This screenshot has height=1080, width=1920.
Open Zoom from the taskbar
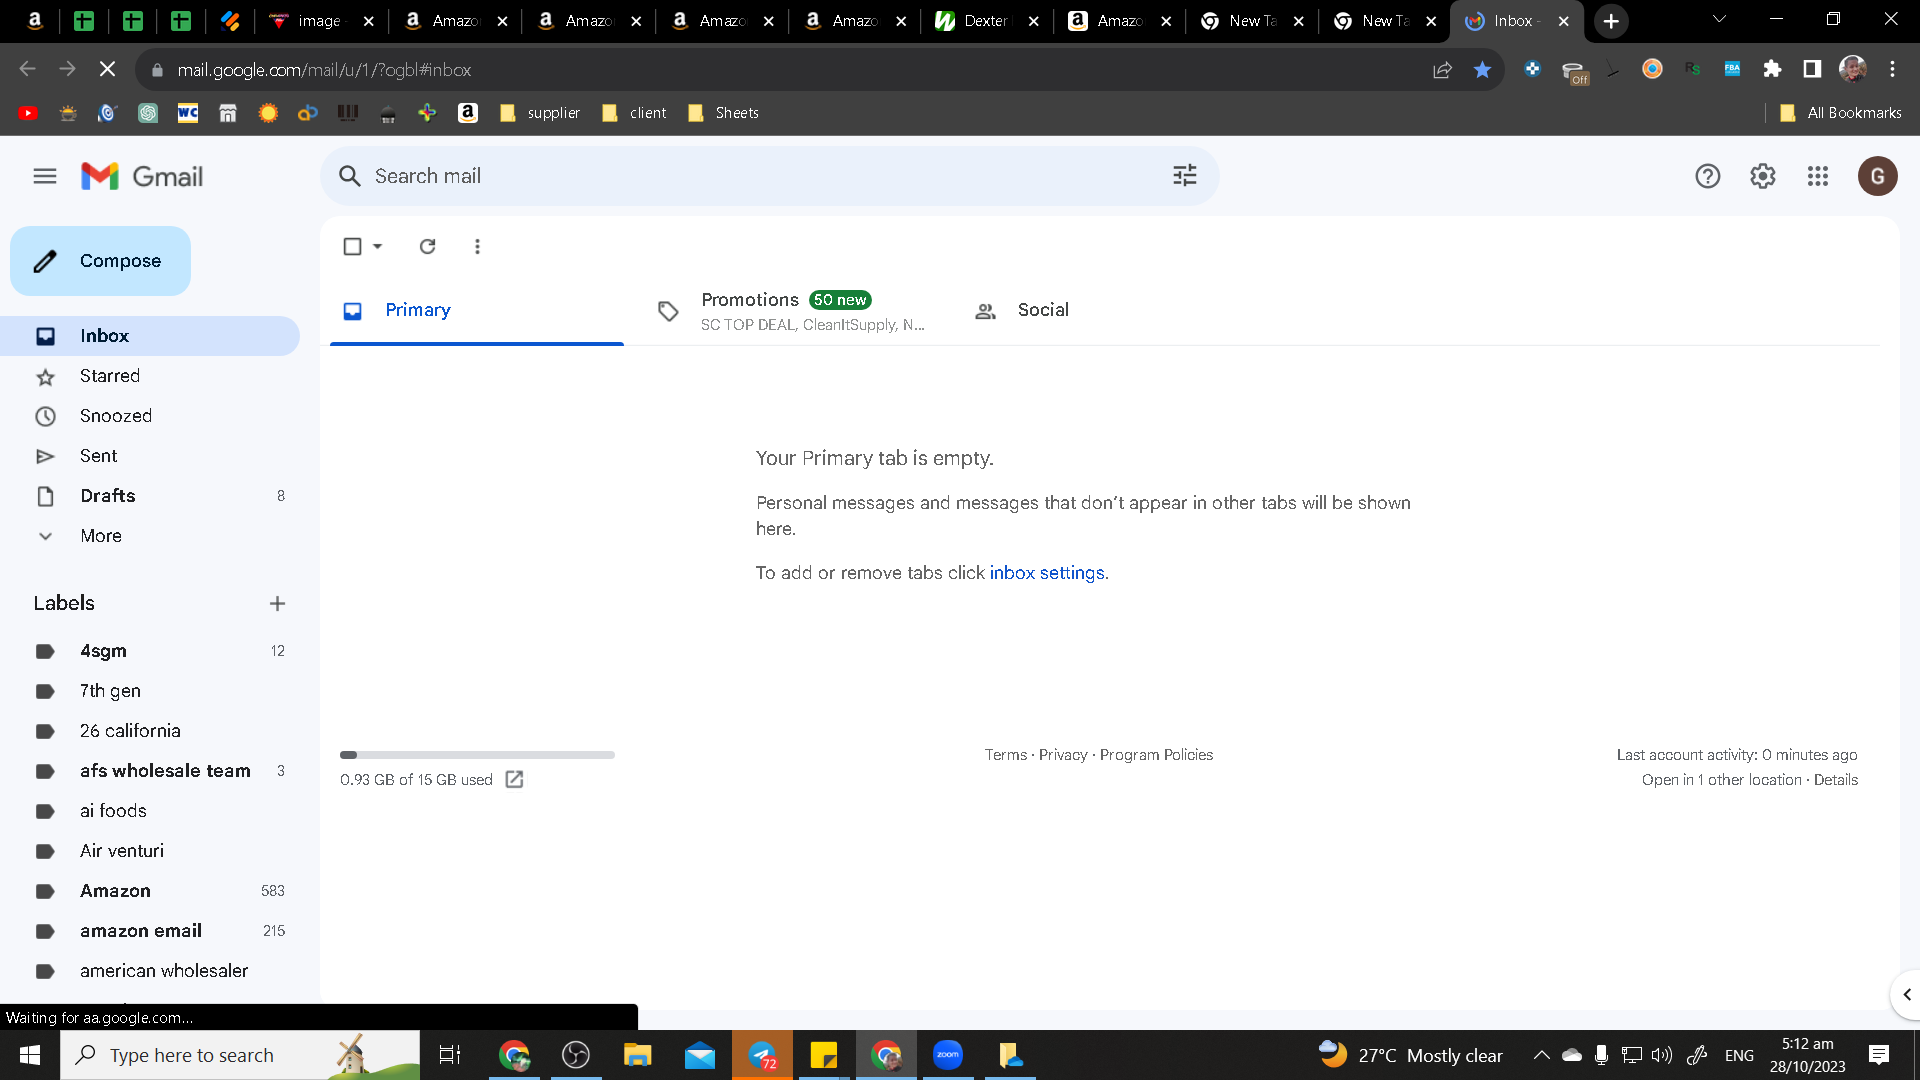[947, 1055]
